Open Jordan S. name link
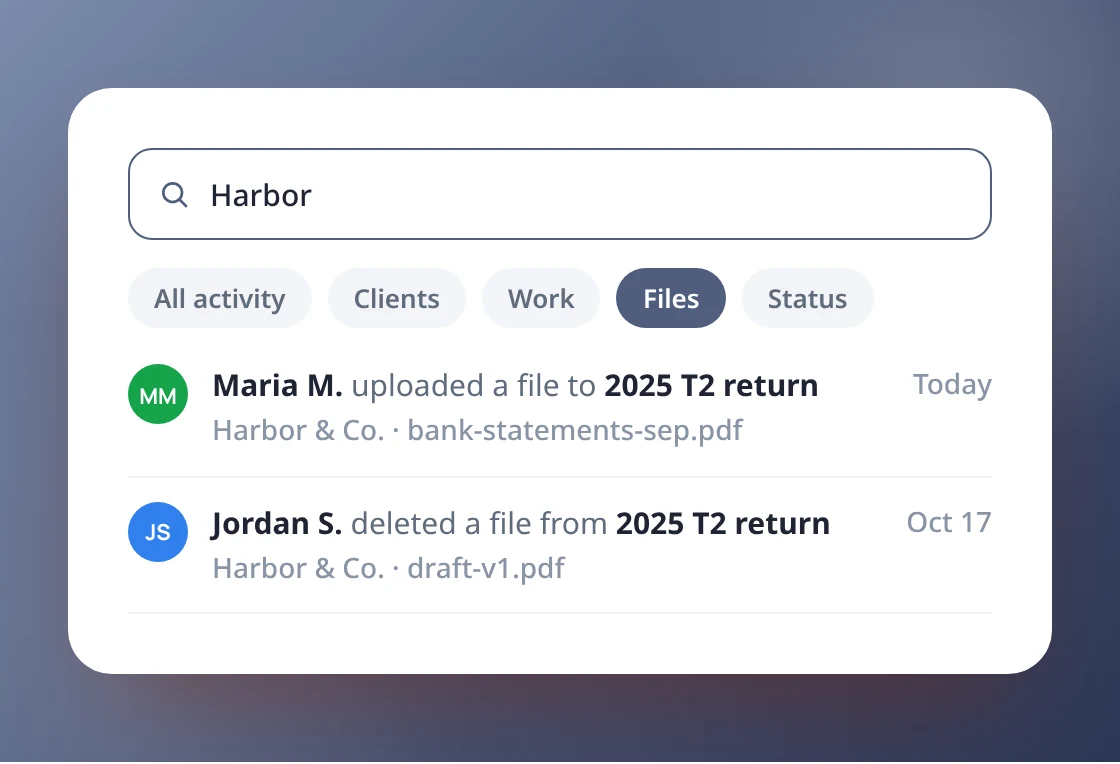1120x764 pixels. [276, 523]
